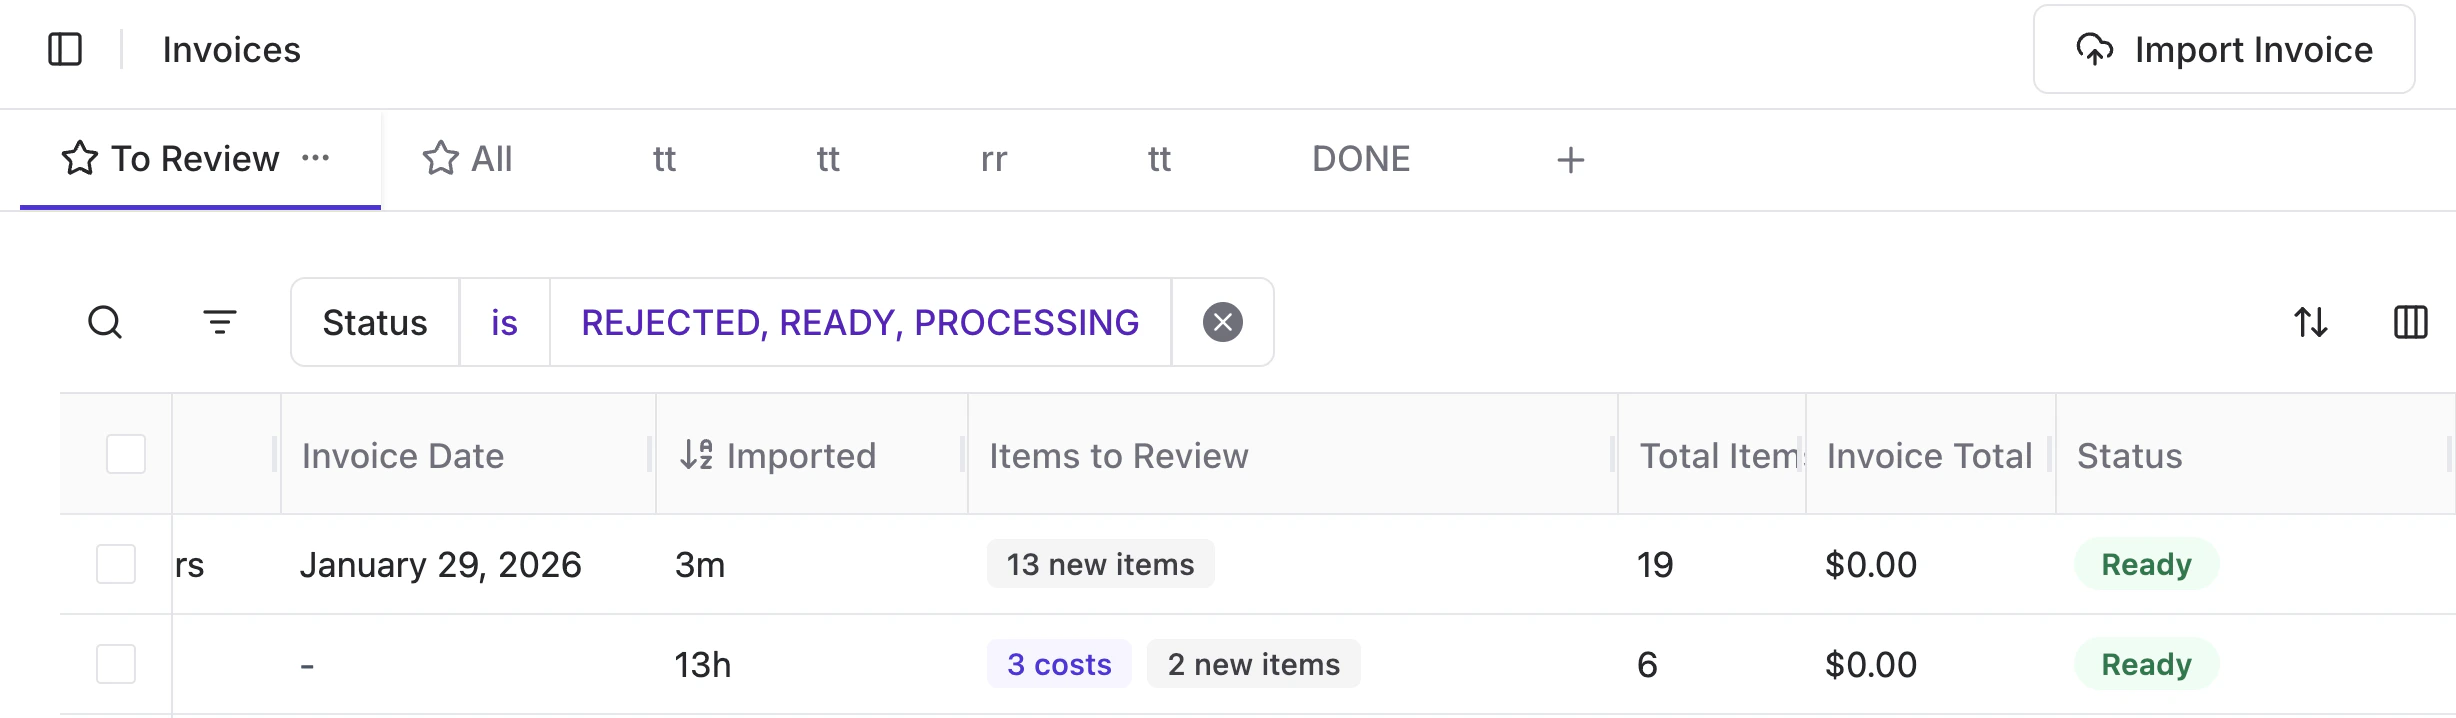Click the '13 new items' badge

[1100, 564]
